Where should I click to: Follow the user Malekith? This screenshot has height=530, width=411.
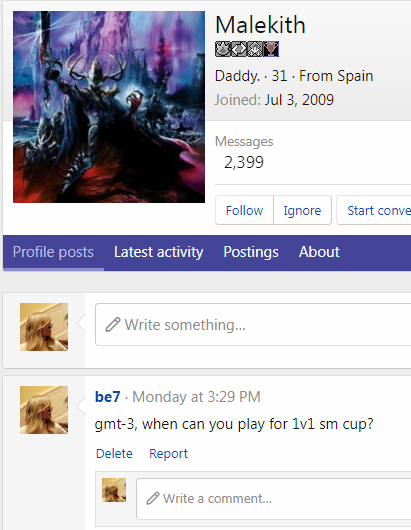(244, 210)
